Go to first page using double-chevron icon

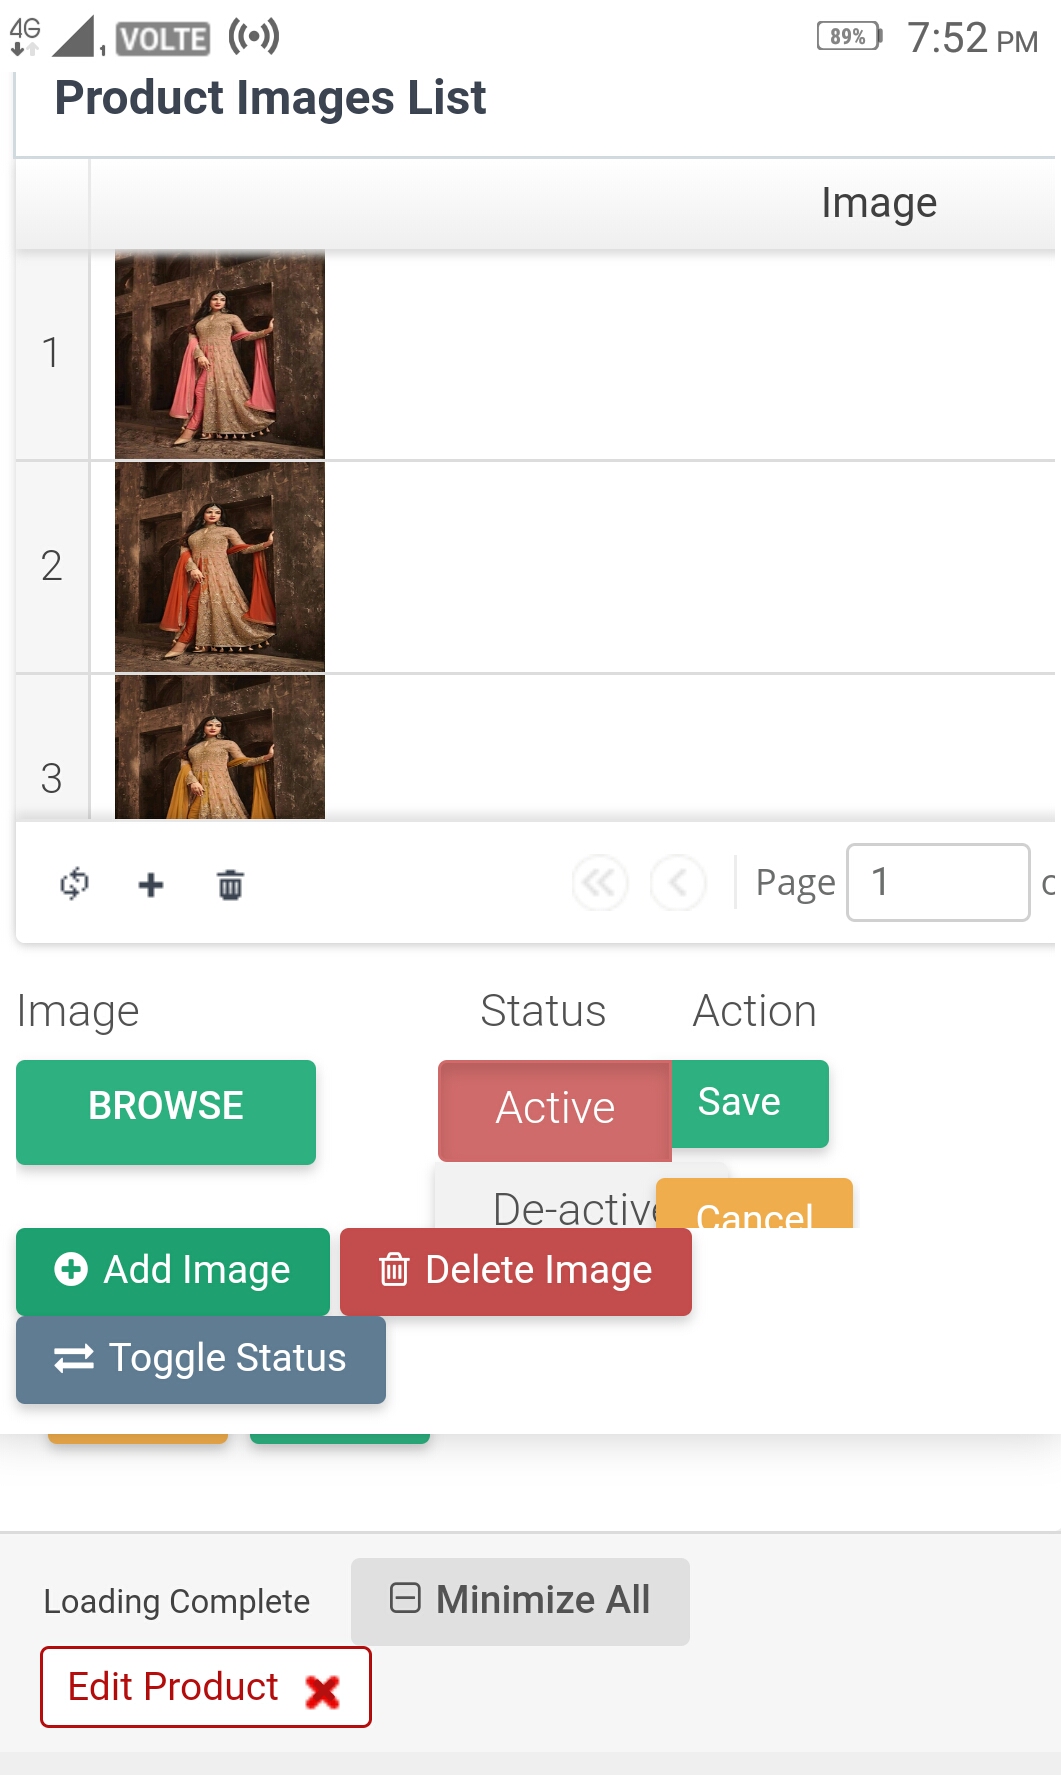point(599,883)
